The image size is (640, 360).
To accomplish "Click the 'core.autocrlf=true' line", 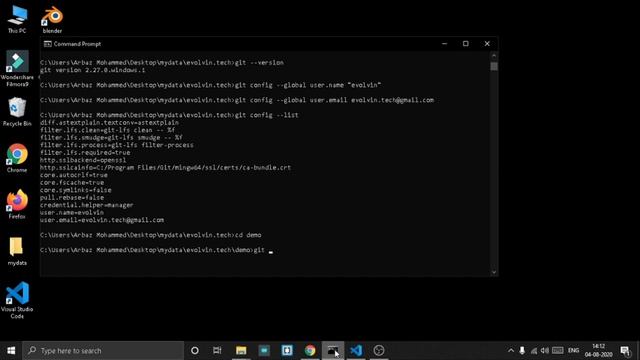I will click(74, 175).
